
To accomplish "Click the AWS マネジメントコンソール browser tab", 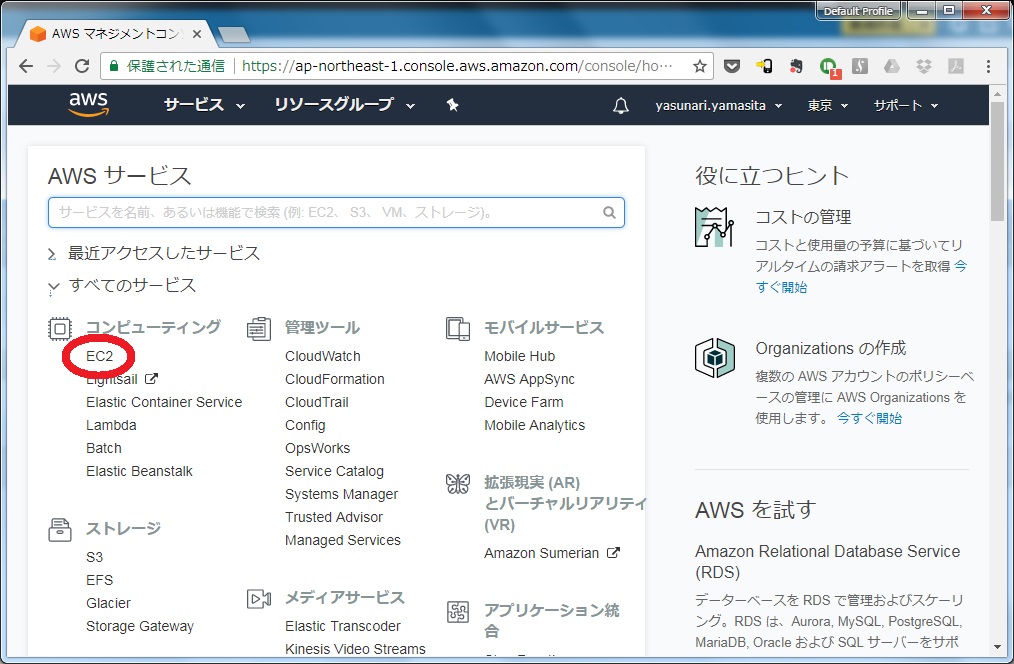I will point(116,34).
